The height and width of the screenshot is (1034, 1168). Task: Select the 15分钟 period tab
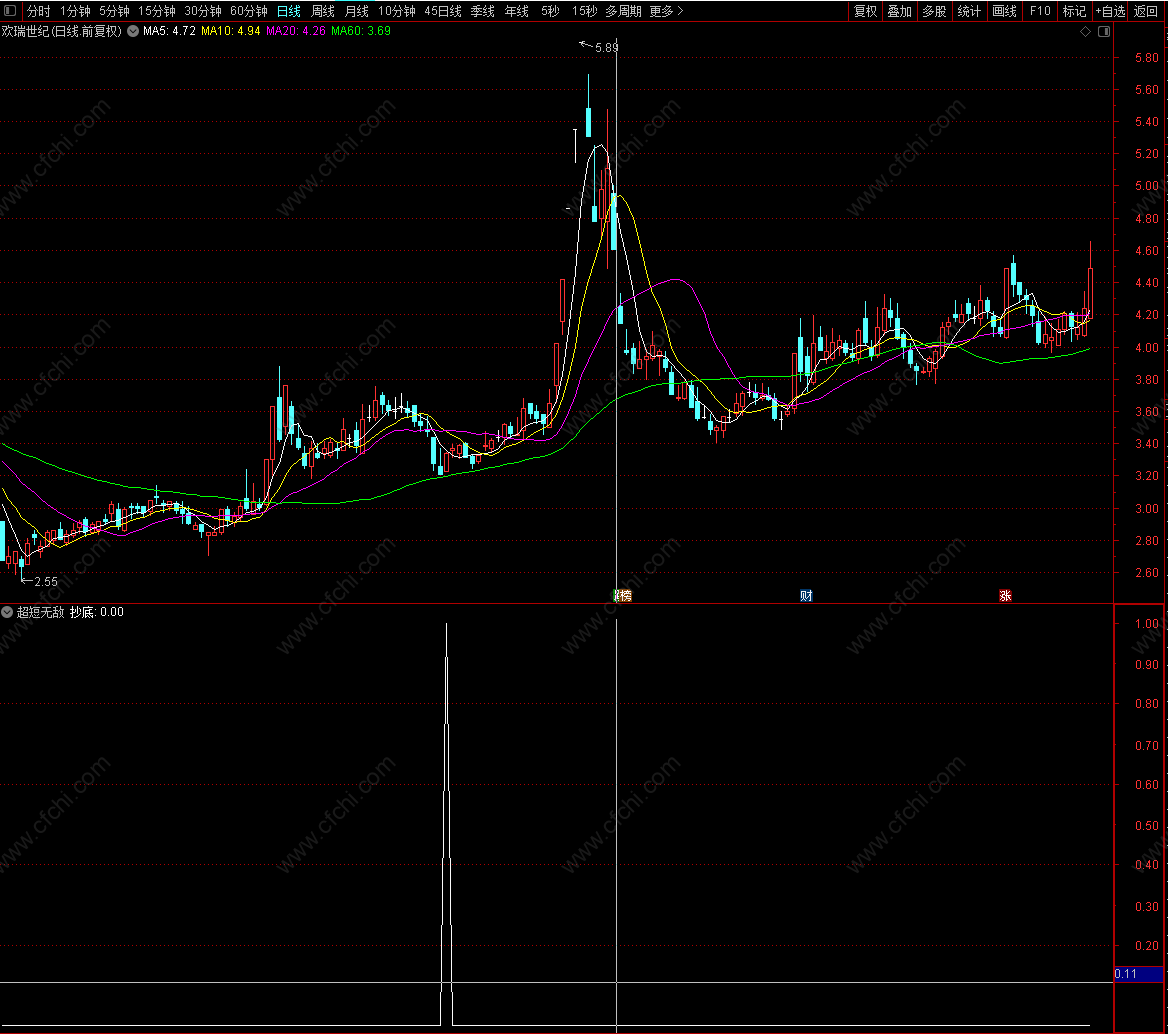point(156,11)
